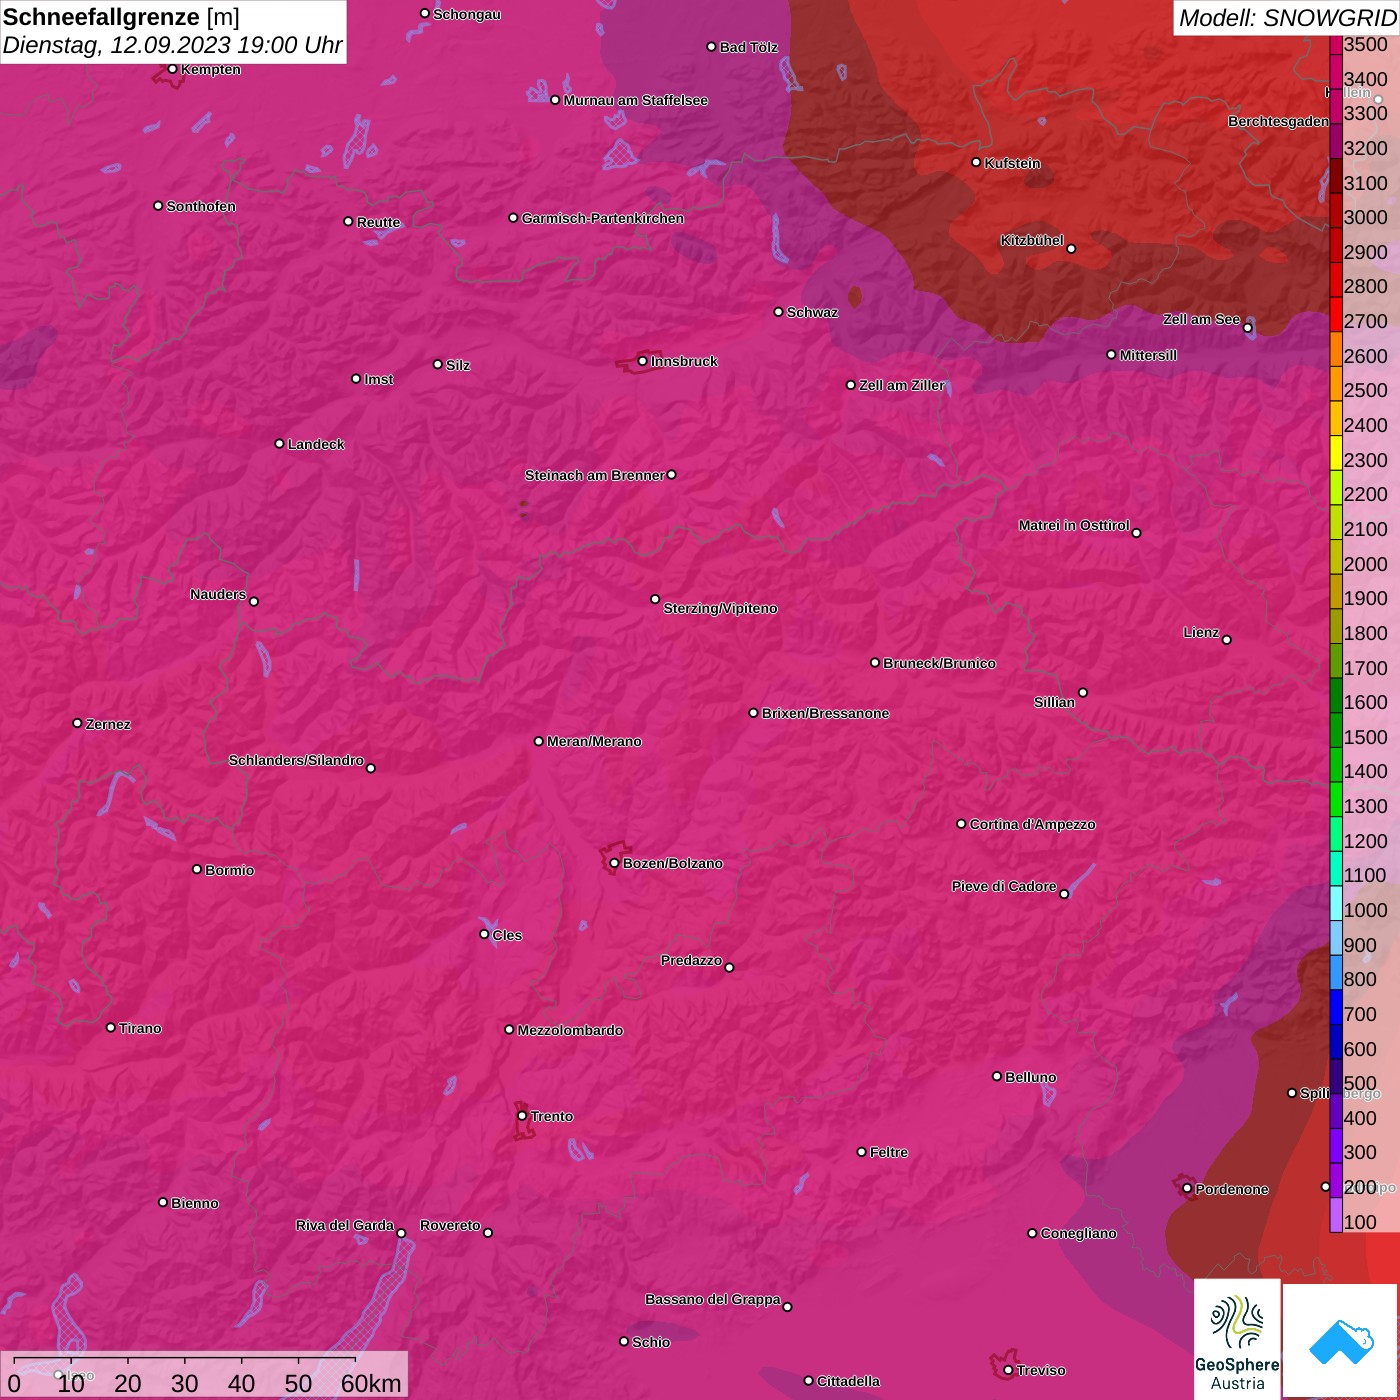This screenshot has width=1400, height=1400.
Task: Select the Innsbruck city label
Action: (x=684, y=361)
